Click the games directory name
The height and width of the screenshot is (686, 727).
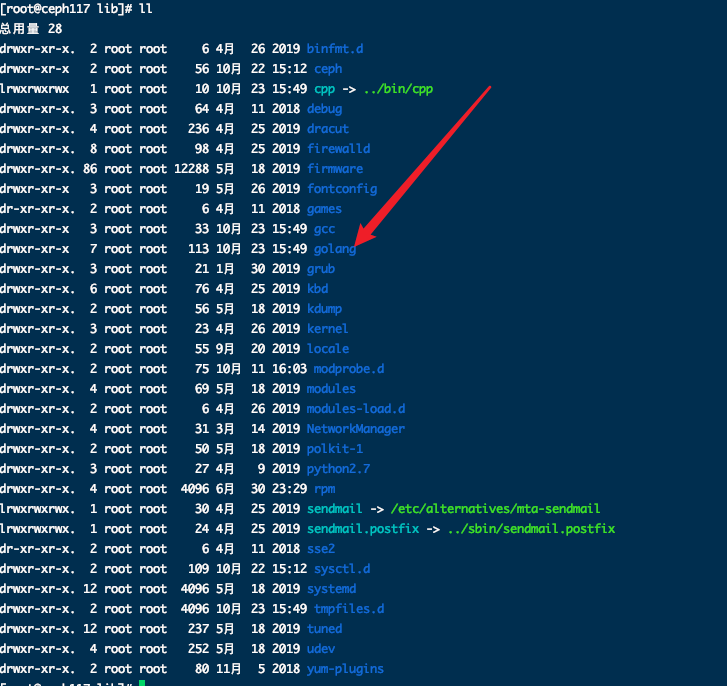tap(324, 209)
